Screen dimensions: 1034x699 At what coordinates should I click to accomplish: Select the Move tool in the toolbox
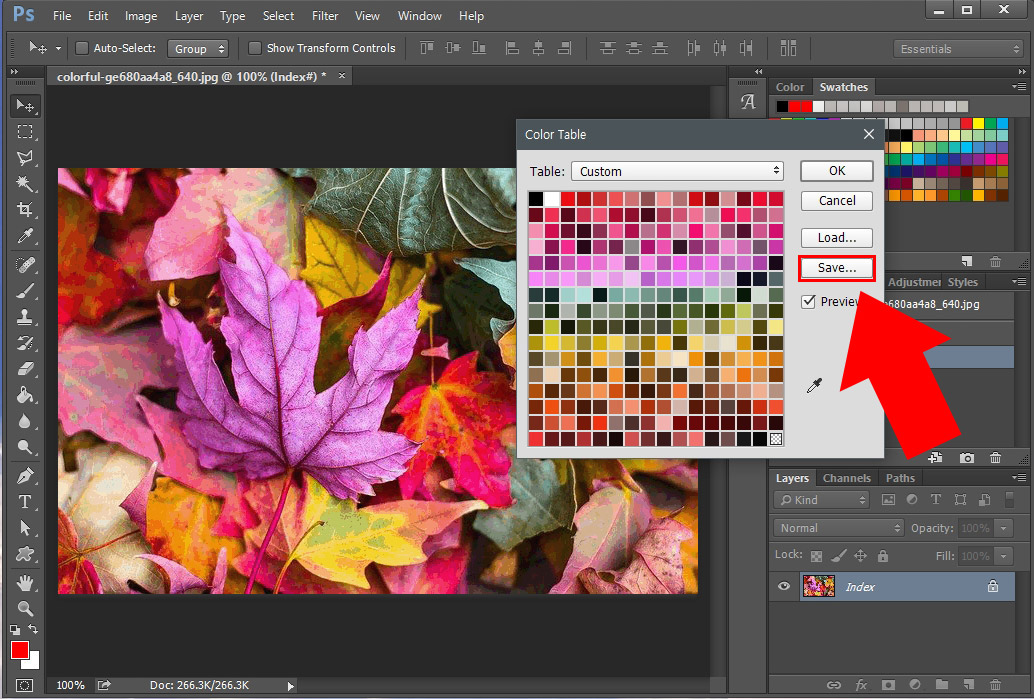25,106
